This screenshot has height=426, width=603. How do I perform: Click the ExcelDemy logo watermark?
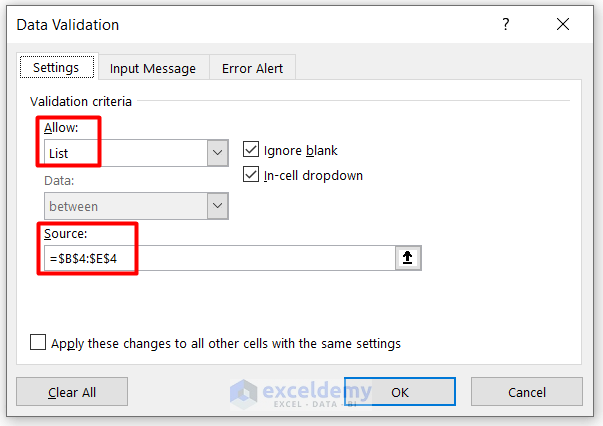(299, 391)
